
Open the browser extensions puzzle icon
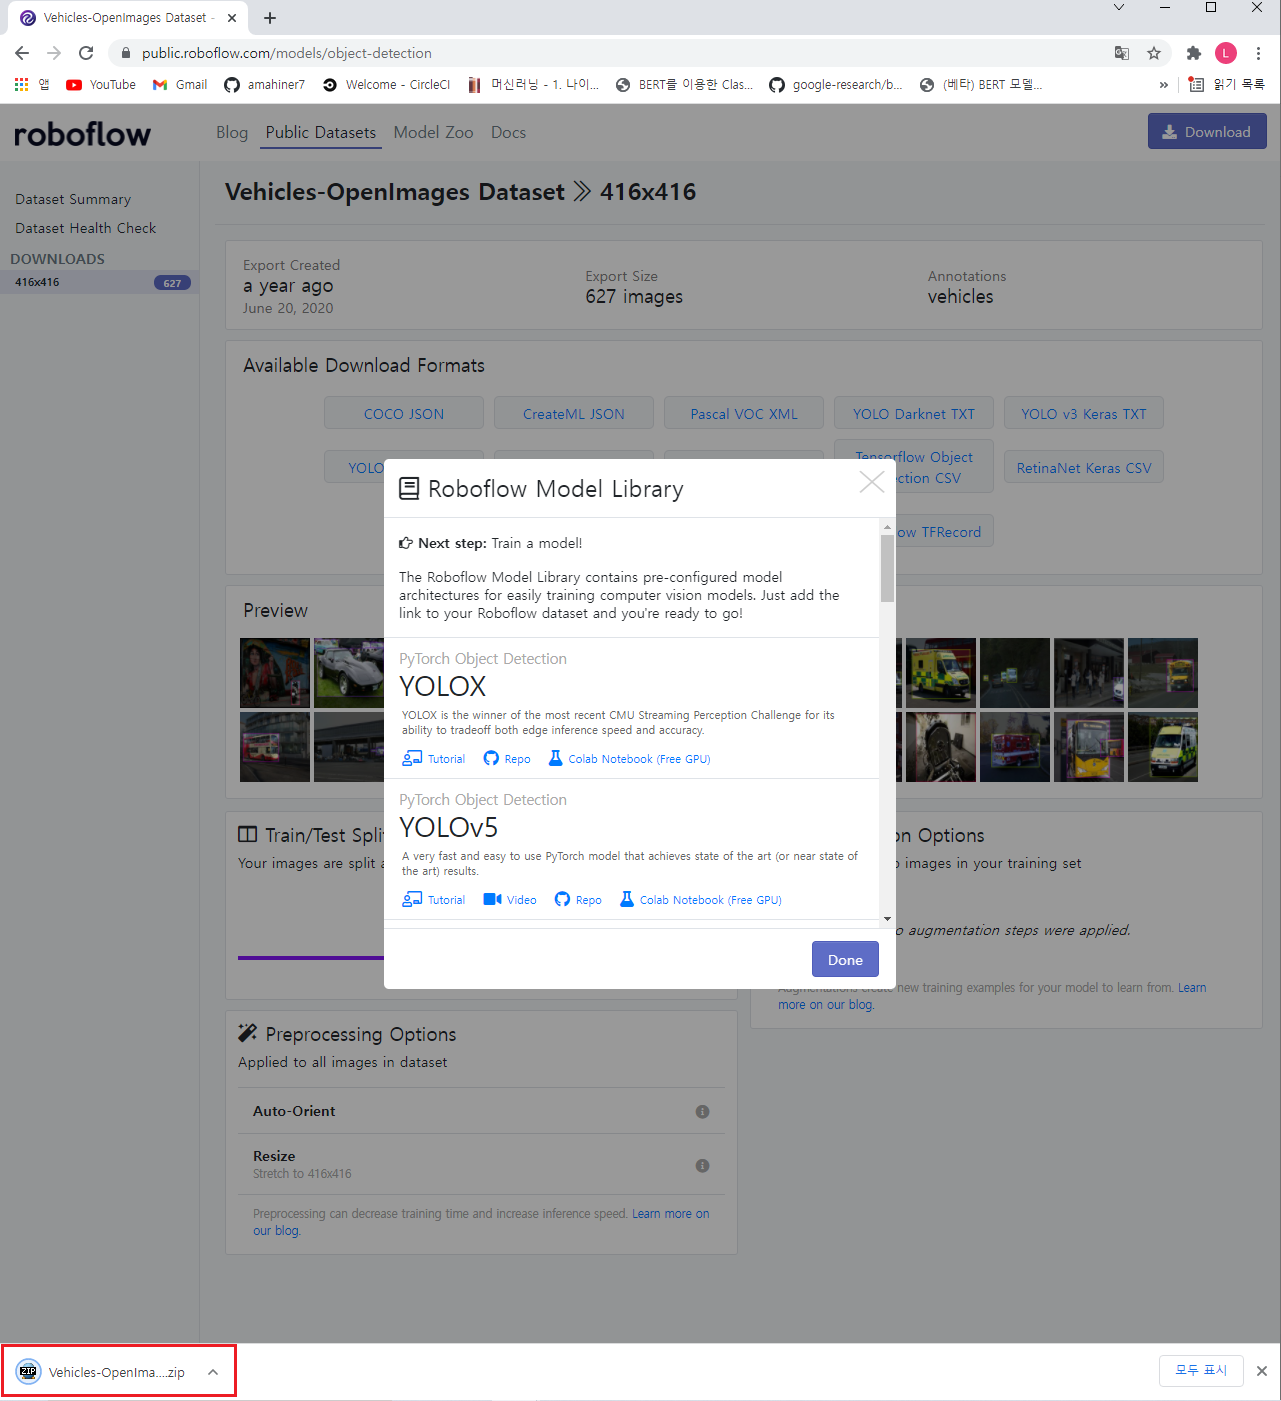click(x=1193, y=53)
